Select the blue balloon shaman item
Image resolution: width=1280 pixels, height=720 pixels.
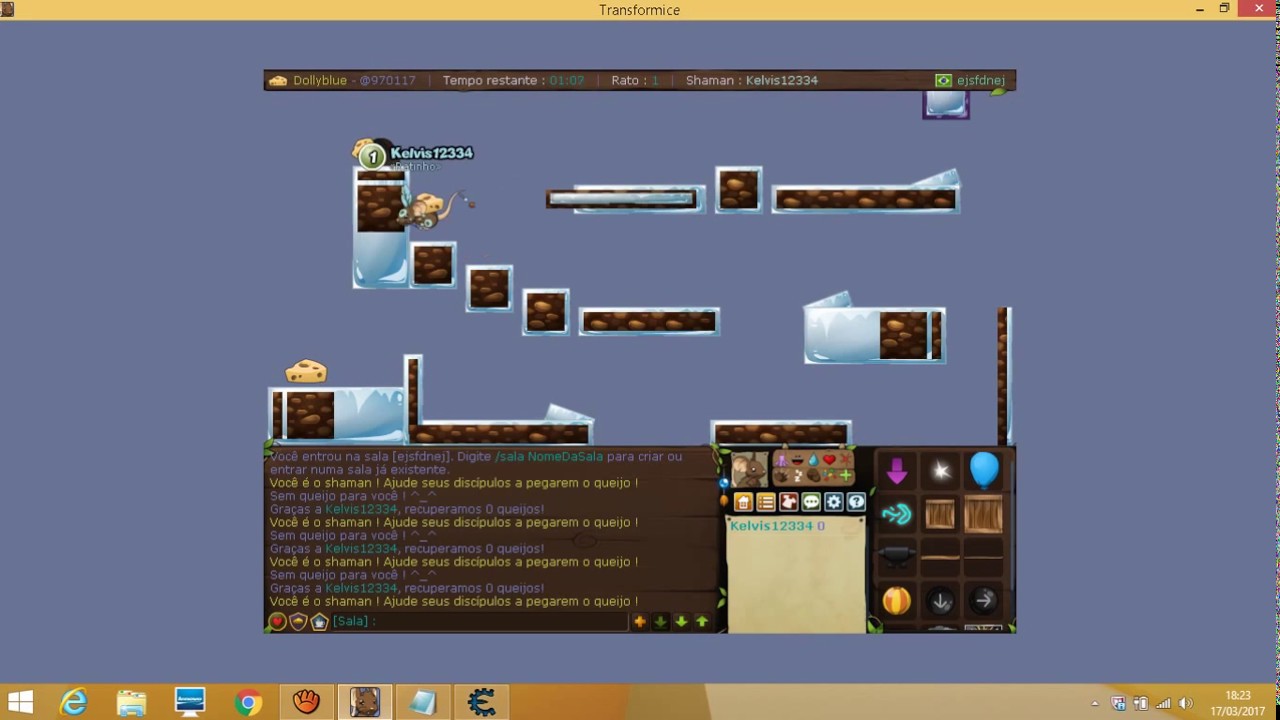pos(984,470)
